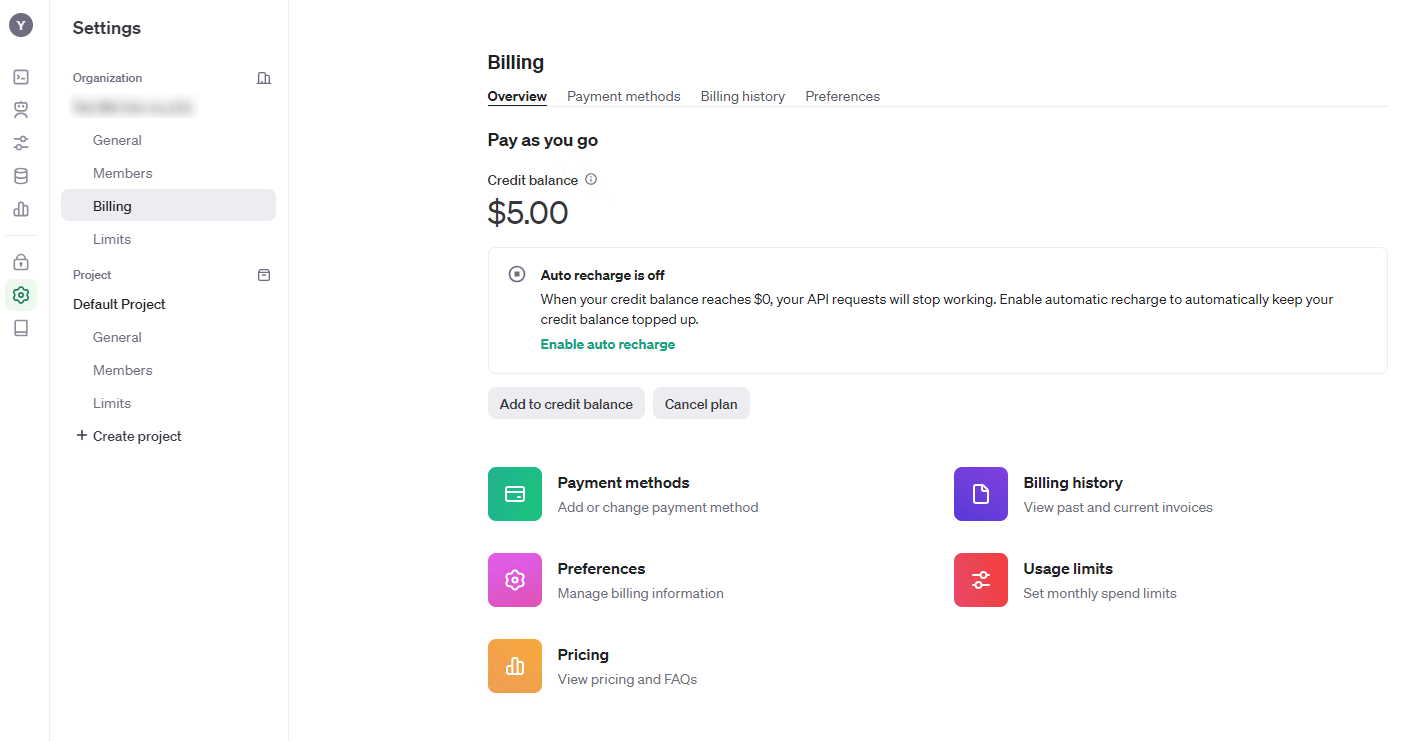Open the Storage database icon
This screenshot has height=741, width=1425.
[21, 175]
